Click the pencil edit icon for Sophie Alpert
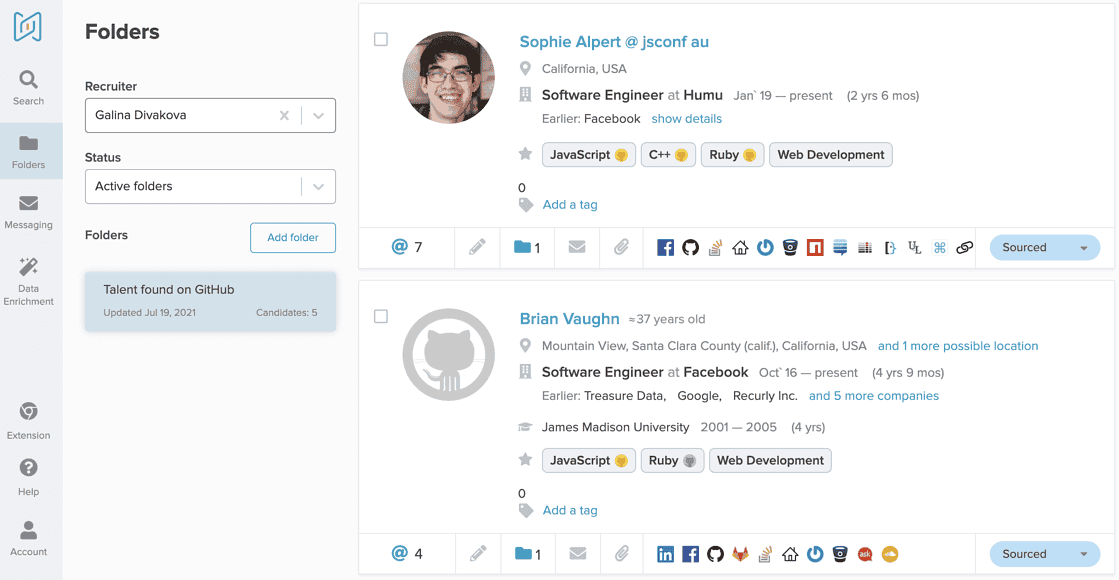Screen dimensions: 1119x580 (x=477, y=248)
